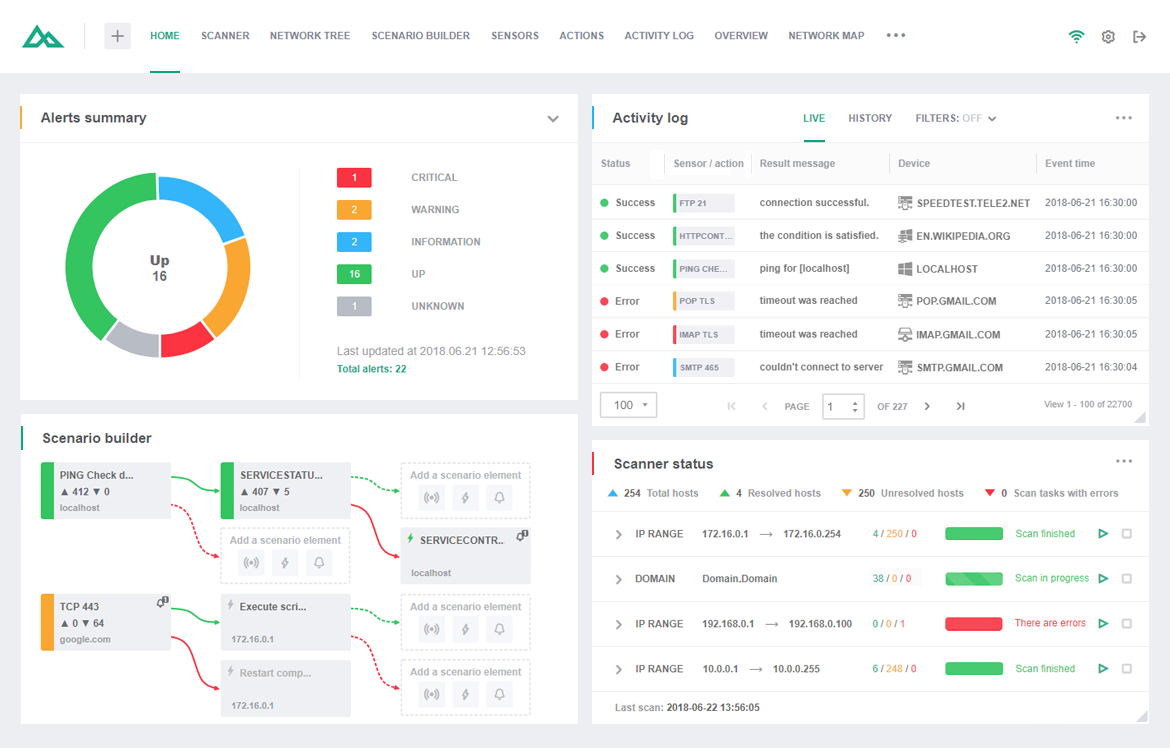Image resolution: width=1170 pixels, height=748 pixels.
Task: Open the Scanner status three-dot menu
Action: click(1123, 461)
